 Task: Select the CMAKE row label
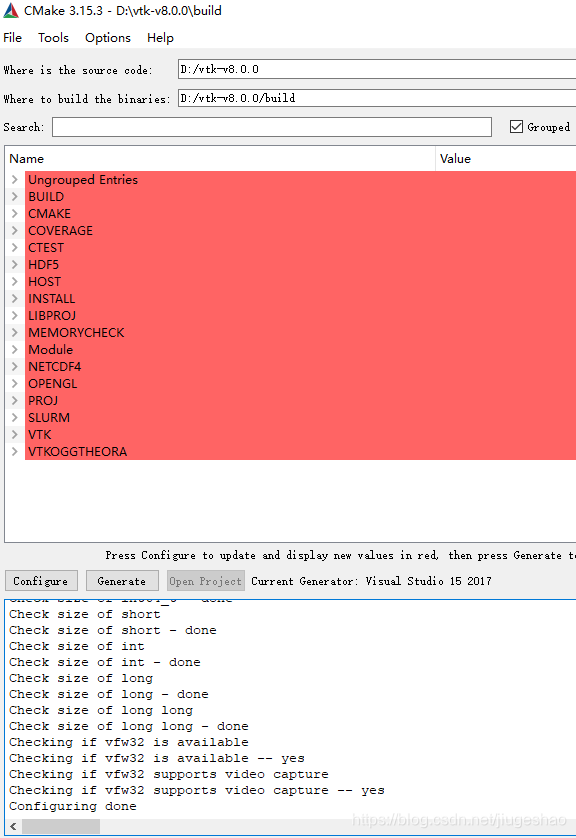point(49,214)
